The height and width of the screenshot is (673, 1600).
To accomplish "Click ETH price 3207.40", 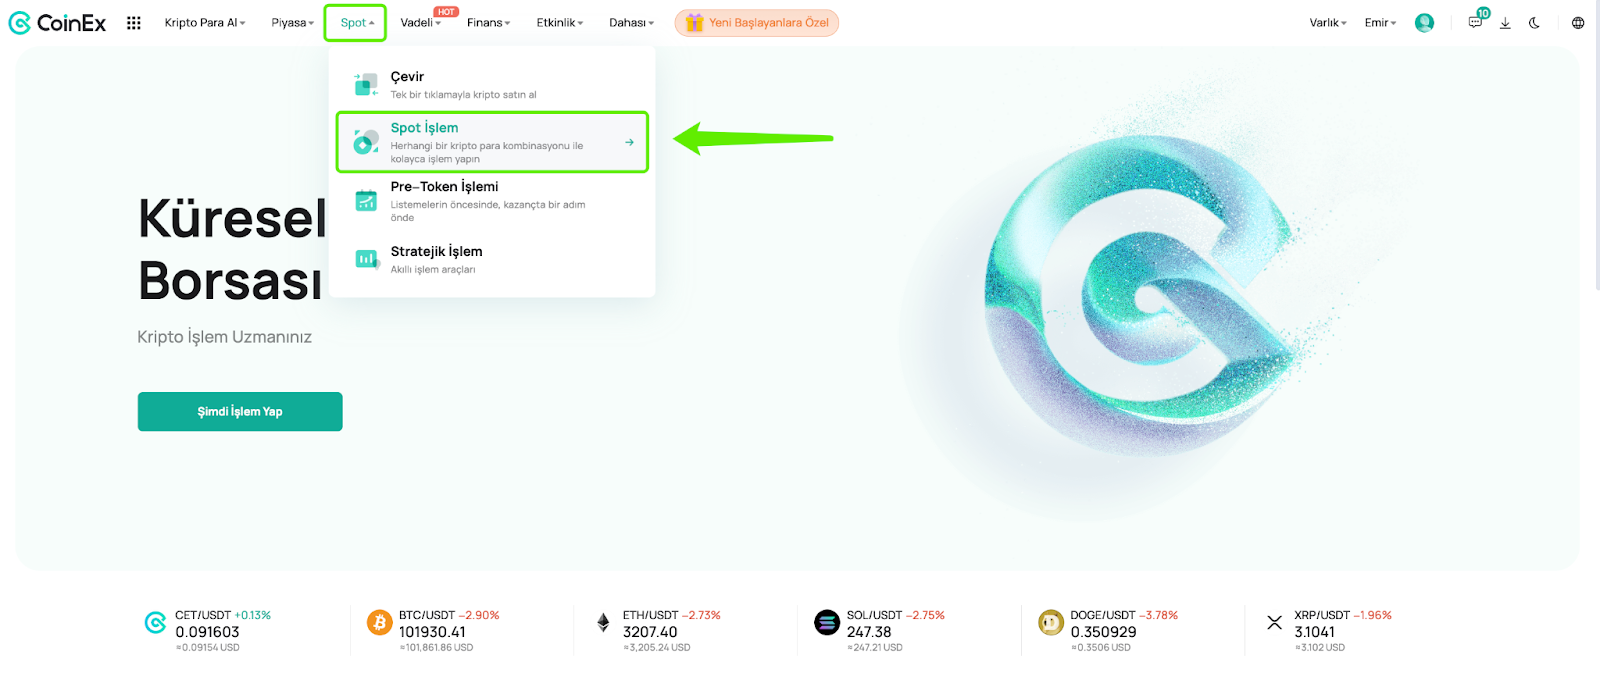I will [650, 632].
